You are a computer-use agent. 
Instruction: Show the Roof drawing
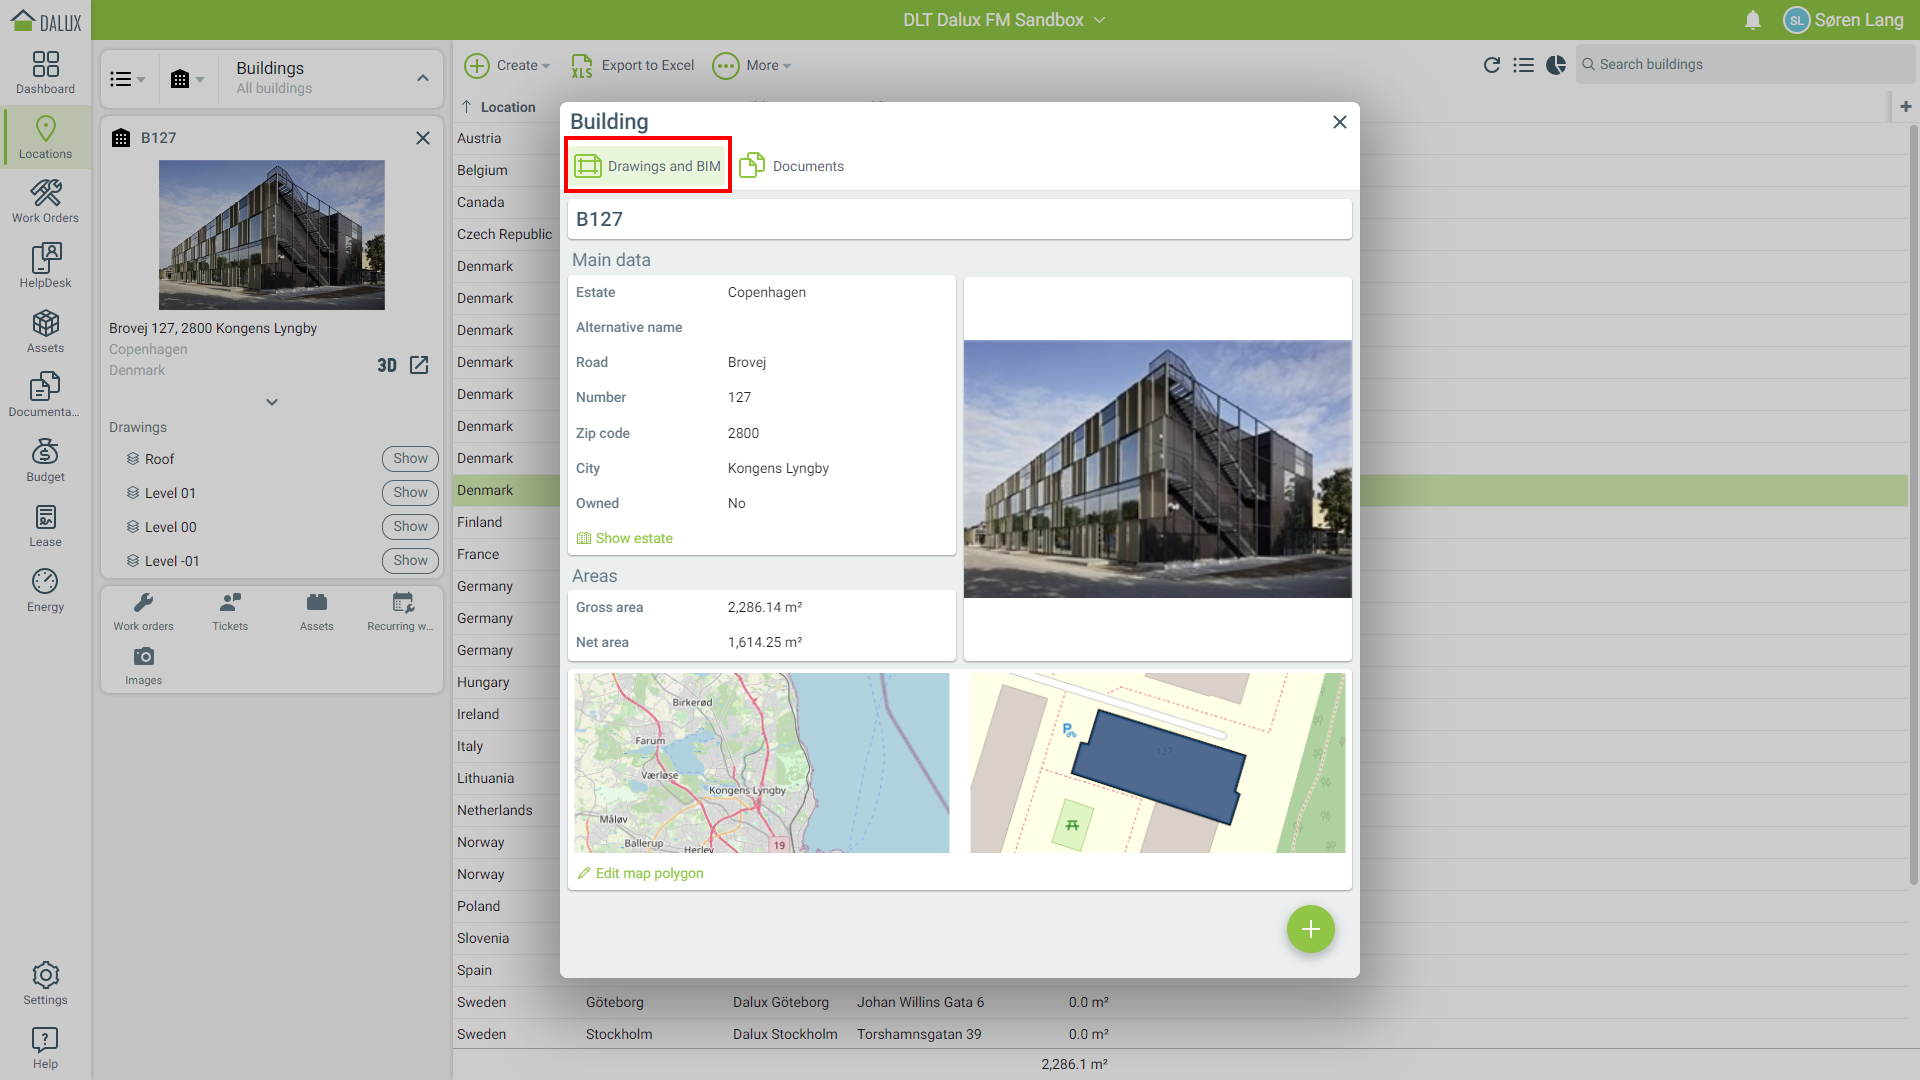(410, 458)
